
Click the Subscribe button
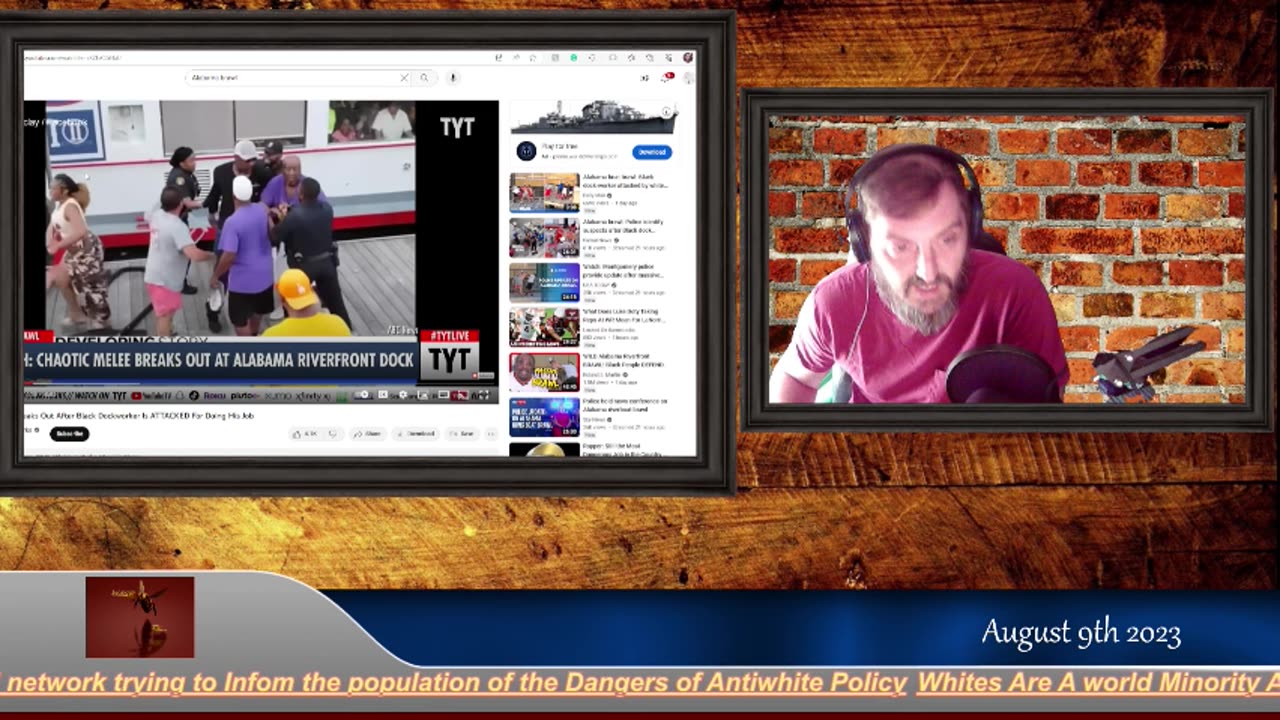69,433
